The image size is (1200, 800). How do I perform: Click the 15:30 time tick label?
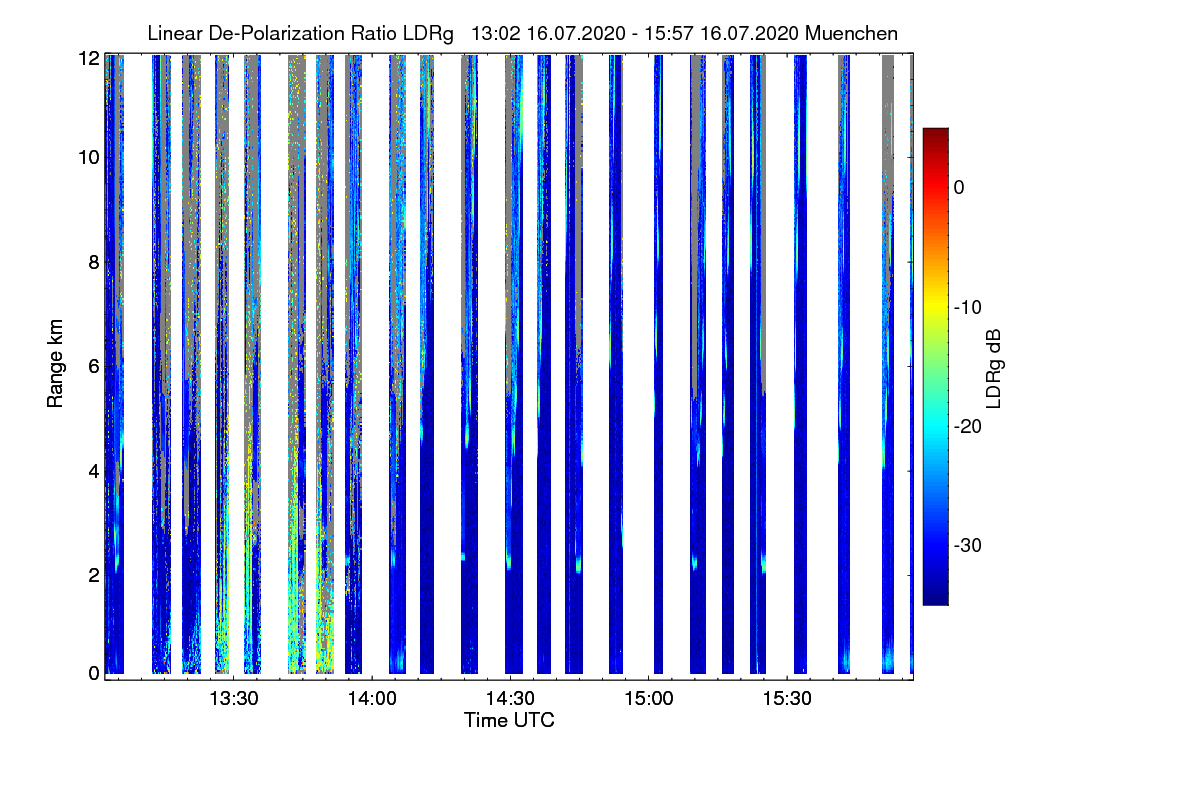(787, 699)
